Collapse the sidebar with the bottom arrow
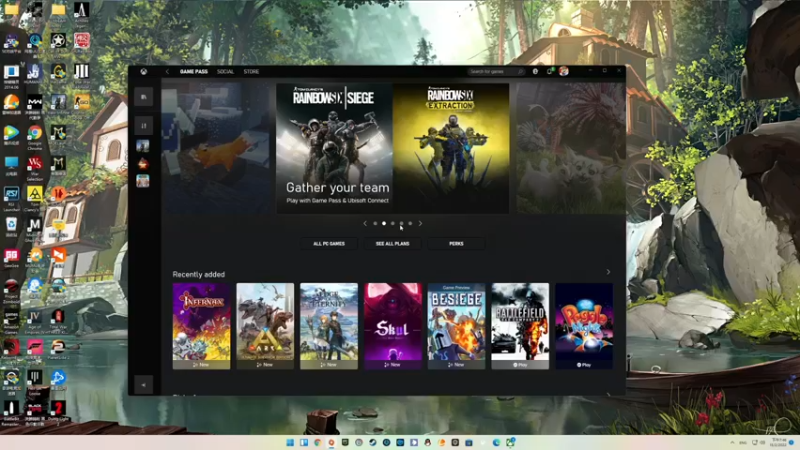This screenshot has width=800, height=450. point(143,385)
